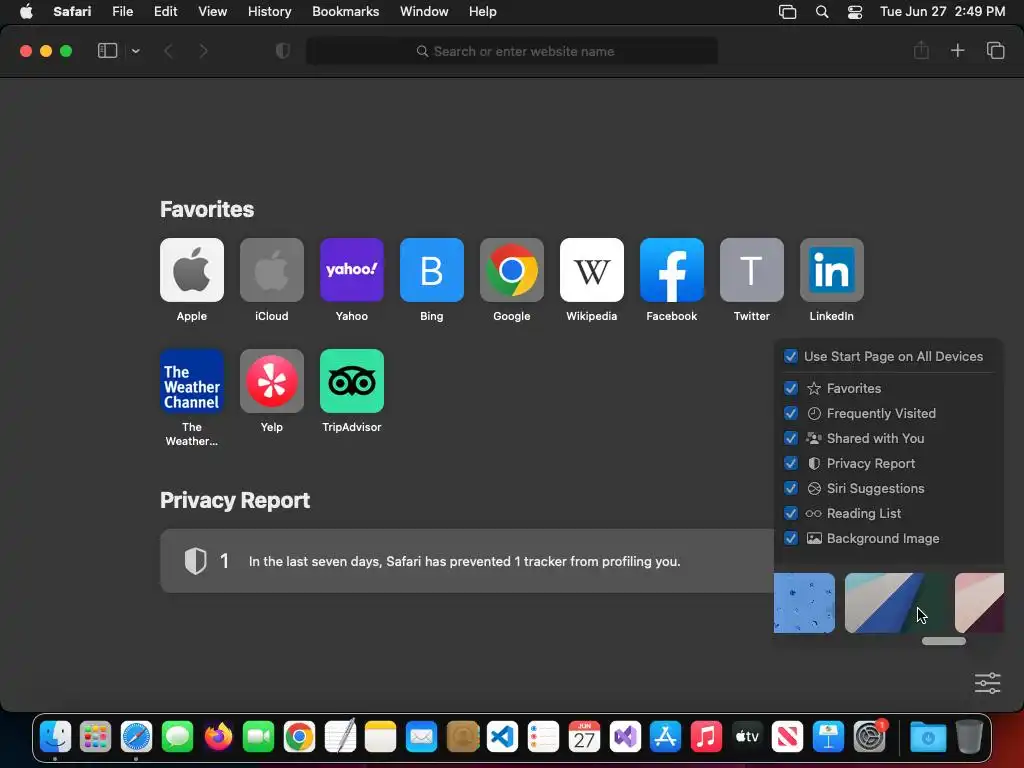This screenshot has height=768, width=1024.
Task: Open the Twitter favorite
Action: click(752, 270)
